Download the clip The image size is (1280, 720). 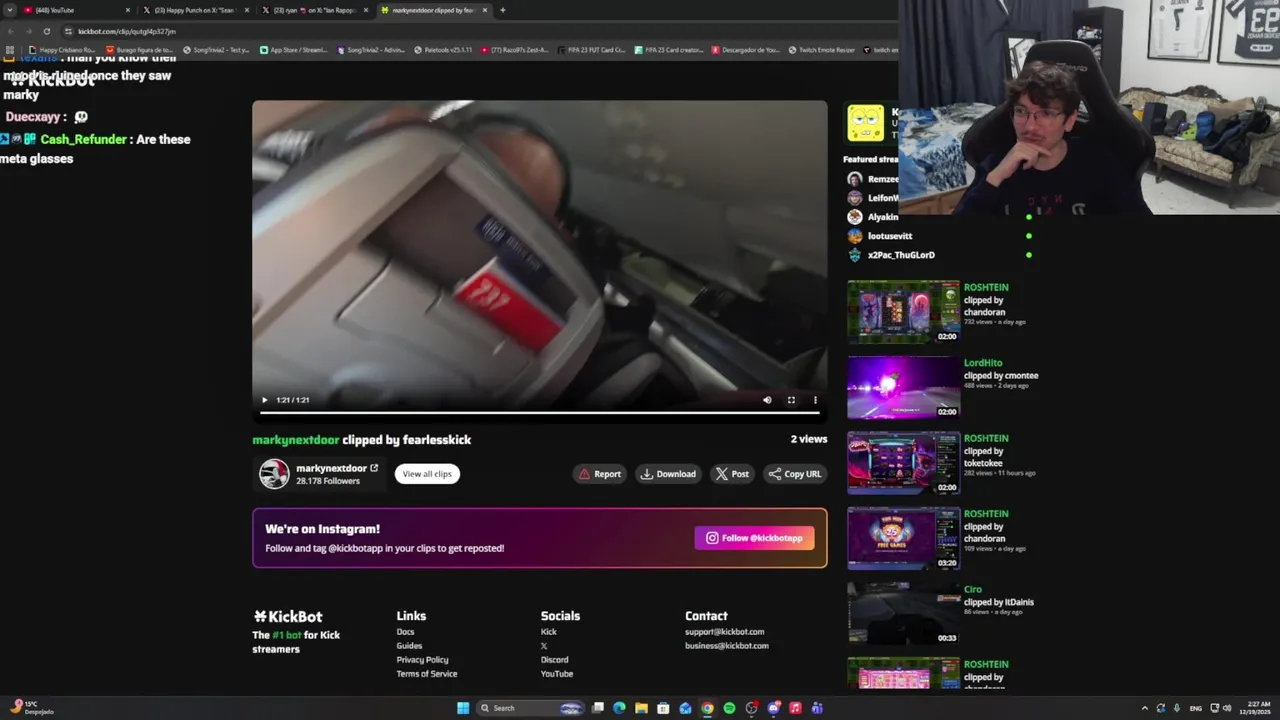668,474
